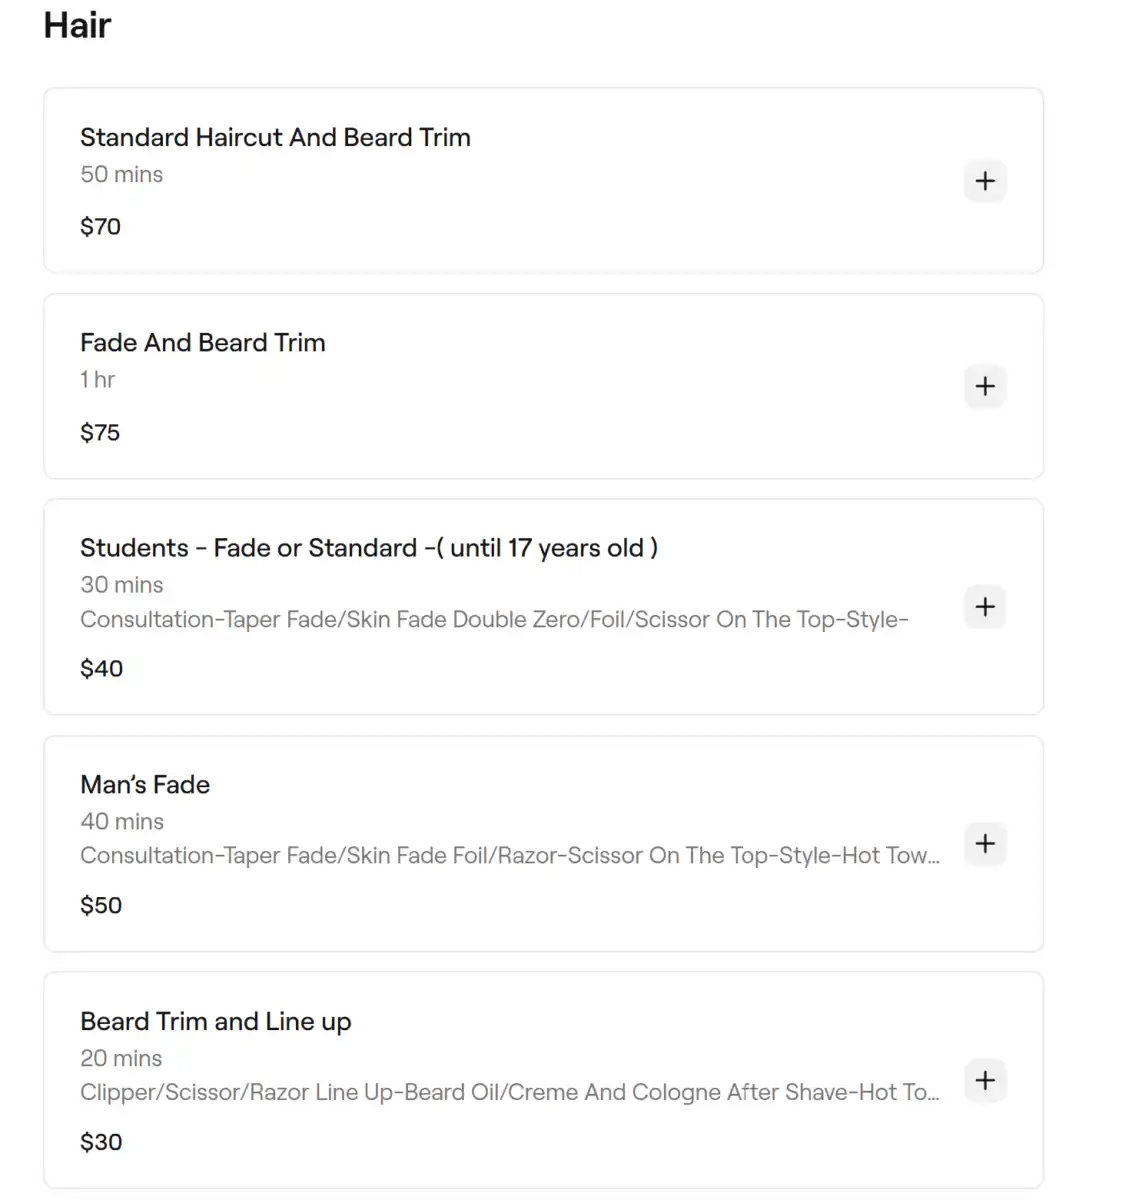Click plus icon for Fade And Beard Trim
Image resolution: width=1122 pixels, height=1200 pixels.
[984, 386]
